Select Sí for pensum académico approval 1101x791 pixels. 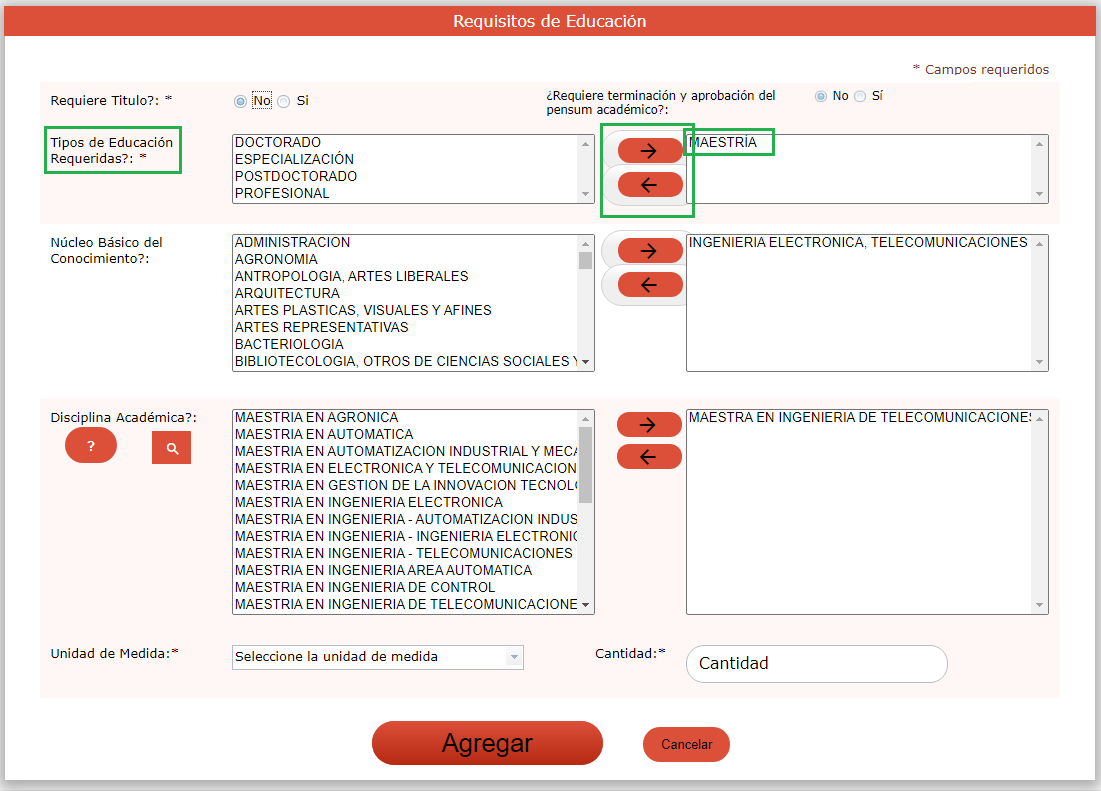[860, 97]
